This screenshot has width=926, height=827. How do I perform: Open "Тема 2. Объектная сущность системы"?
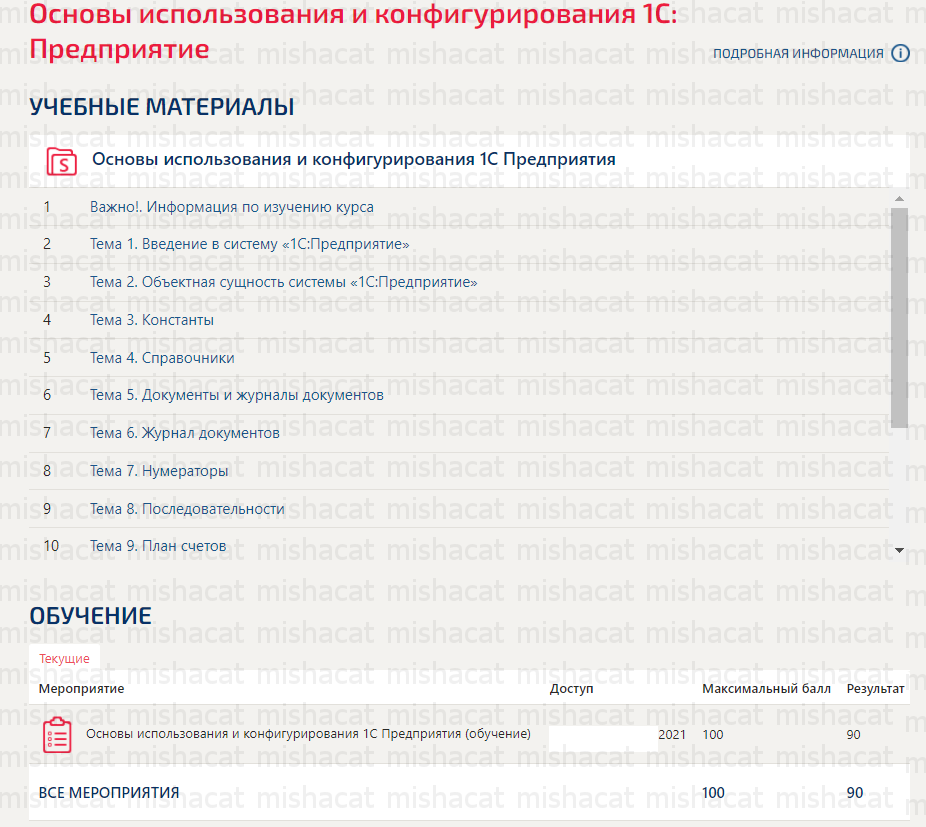click(283, 282)
